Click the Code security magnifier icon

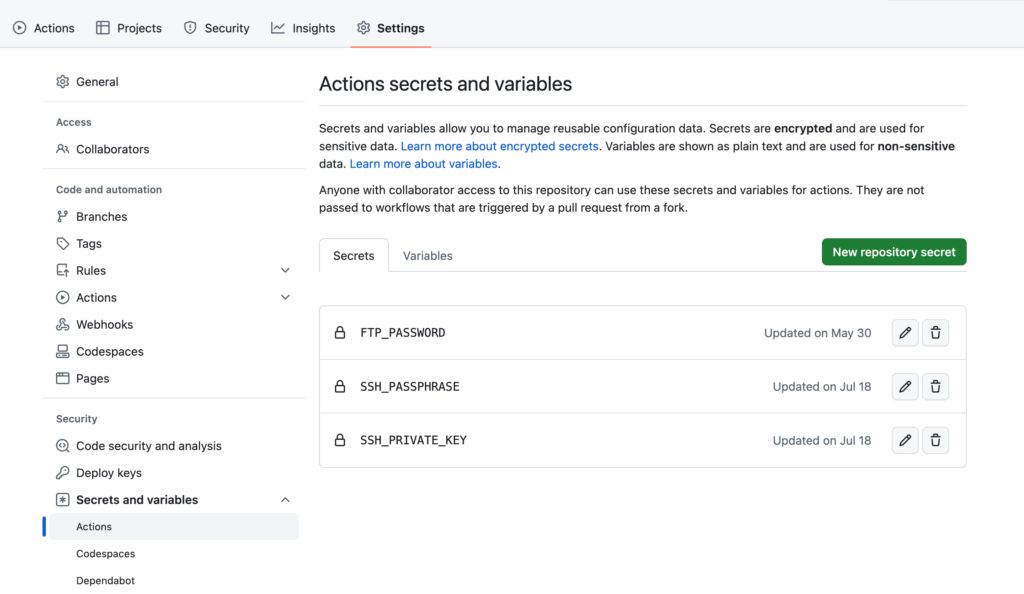click(63, 446)
